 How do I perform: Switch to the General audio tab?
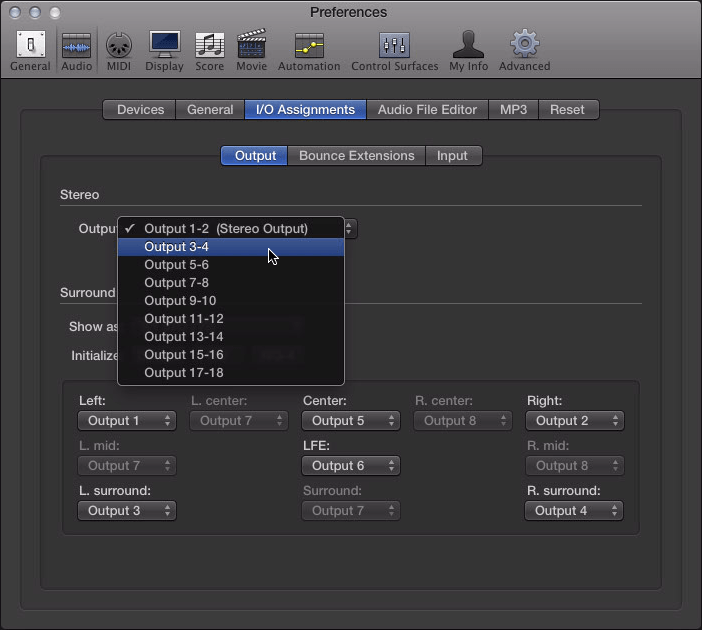pos(210,110)
